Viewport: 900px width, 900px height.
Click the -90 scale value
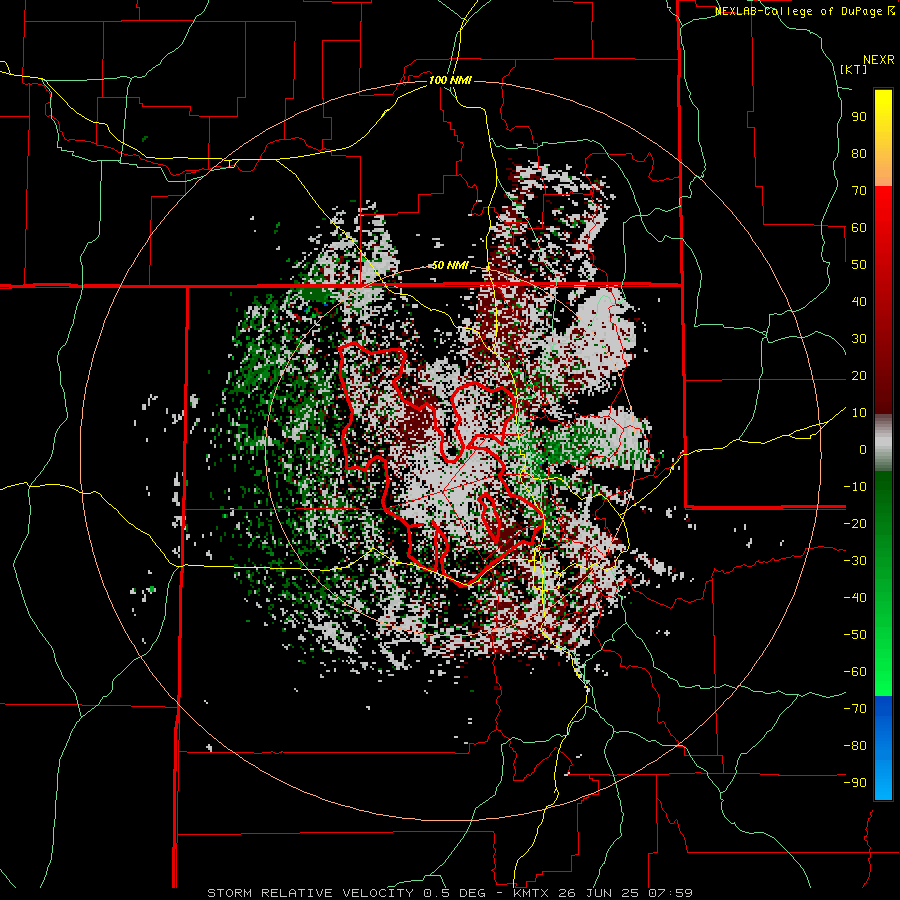pos(855,783)
